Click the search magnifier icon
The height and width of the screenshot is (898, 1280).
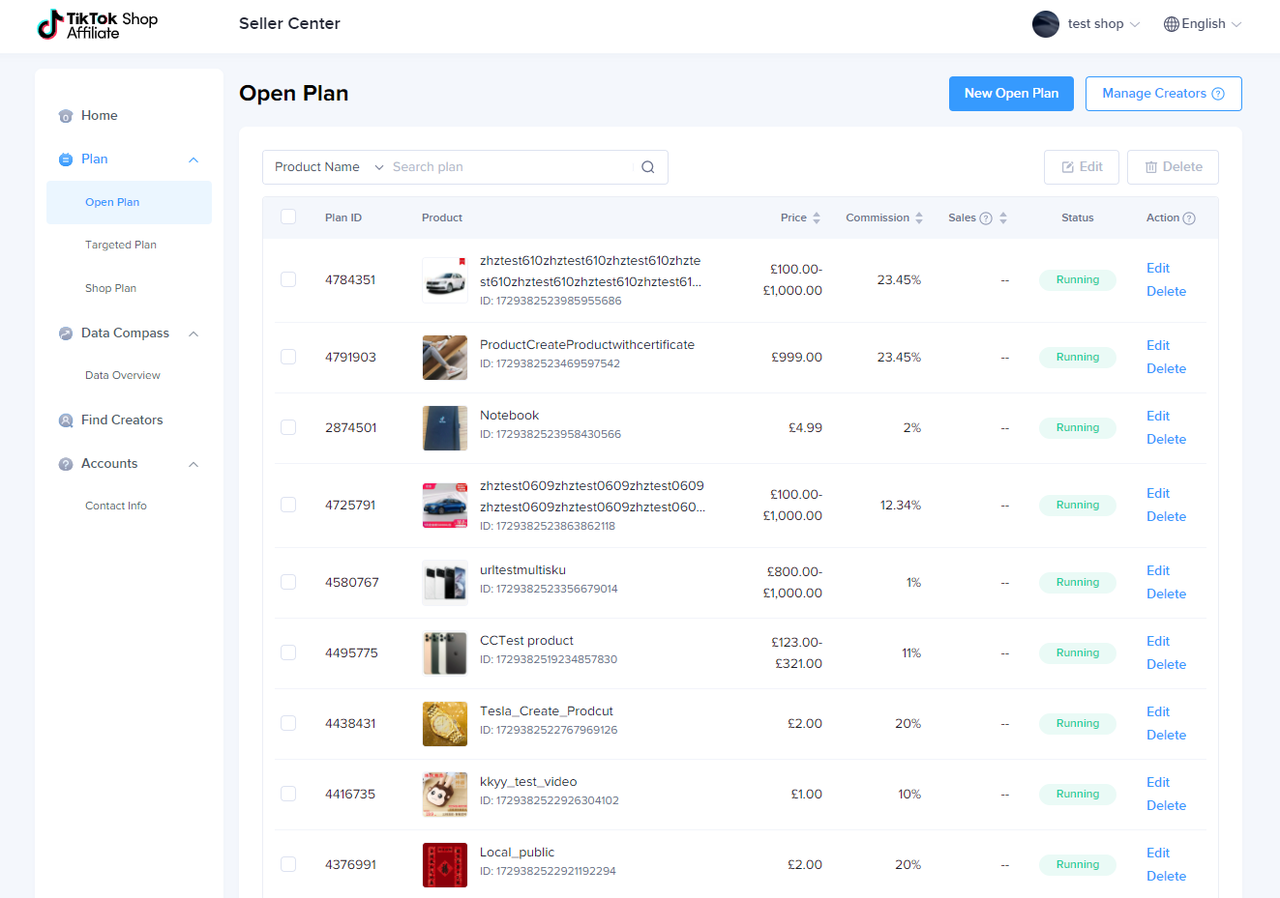pyautogui.click(x=648, y=167)
